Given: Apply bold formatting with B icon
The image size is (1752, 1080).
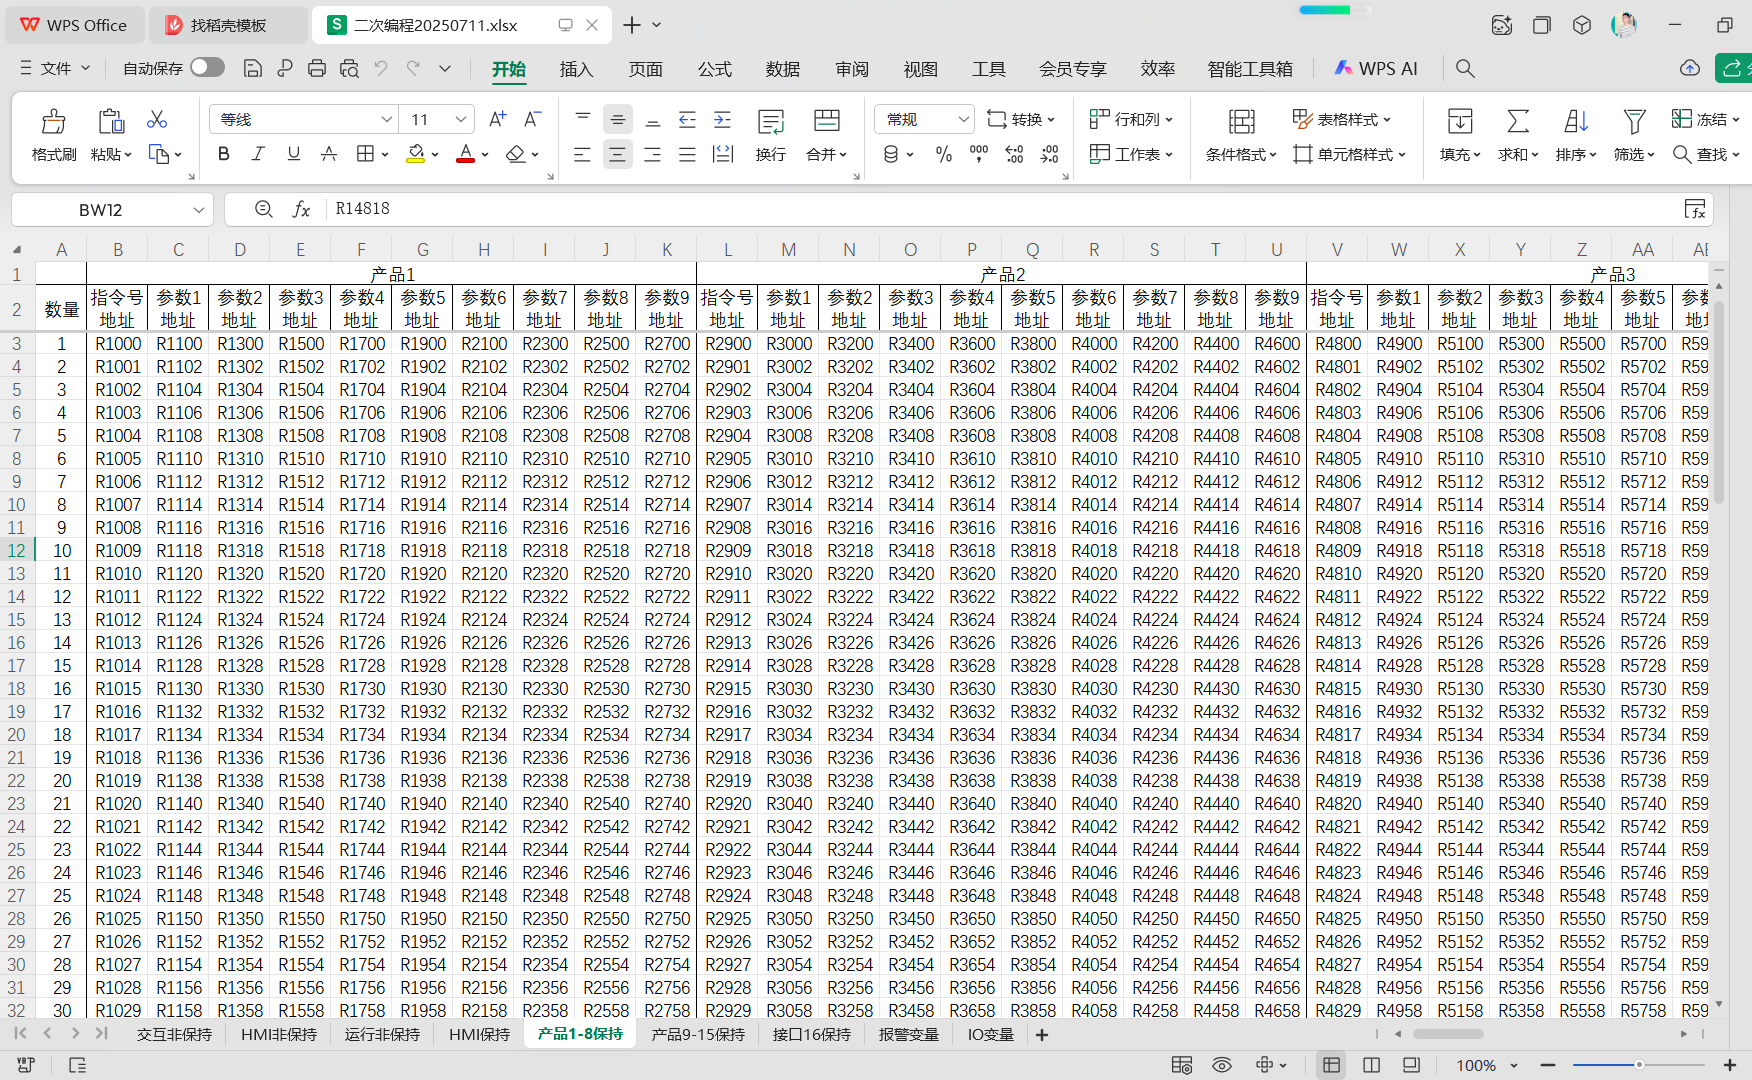Looking at the screenshot, I should pyautogui.click(x=224, y=154).
